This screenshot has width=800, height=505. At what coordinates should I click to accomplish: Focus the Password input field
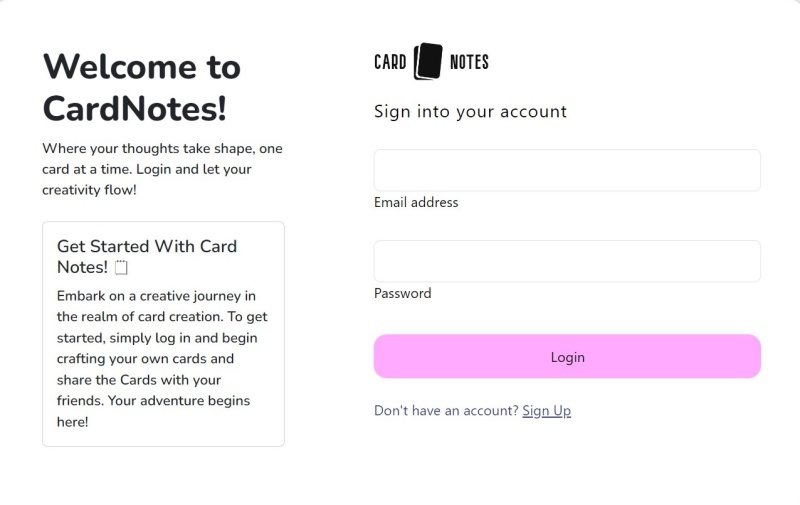(x=567, y=261)
